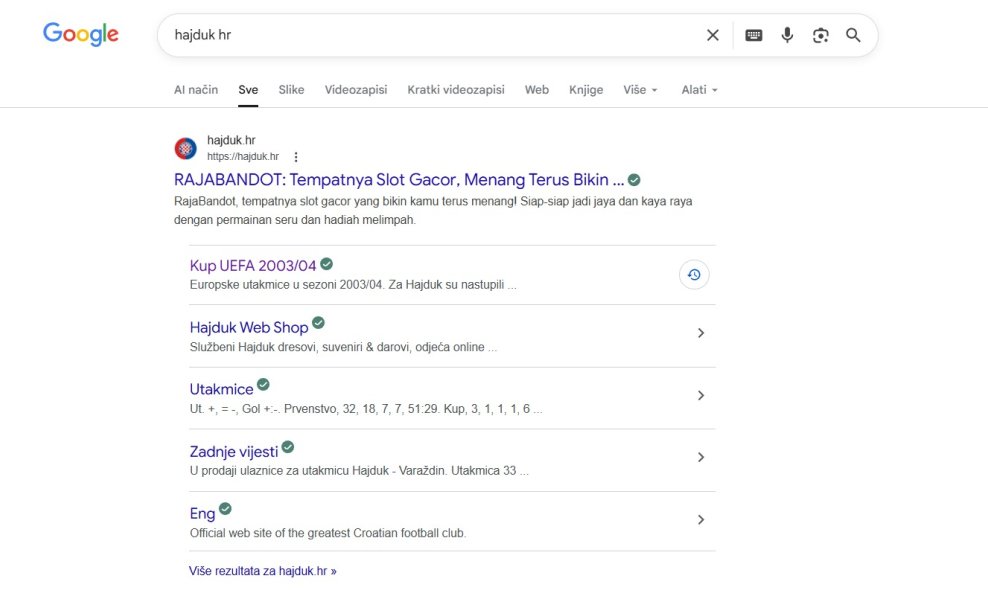Viewport: 988px width, 593px height.
Task: Click snippet text starting 'RajaBandot, tempatnya slot gacor'
Action: pos(433,210)
